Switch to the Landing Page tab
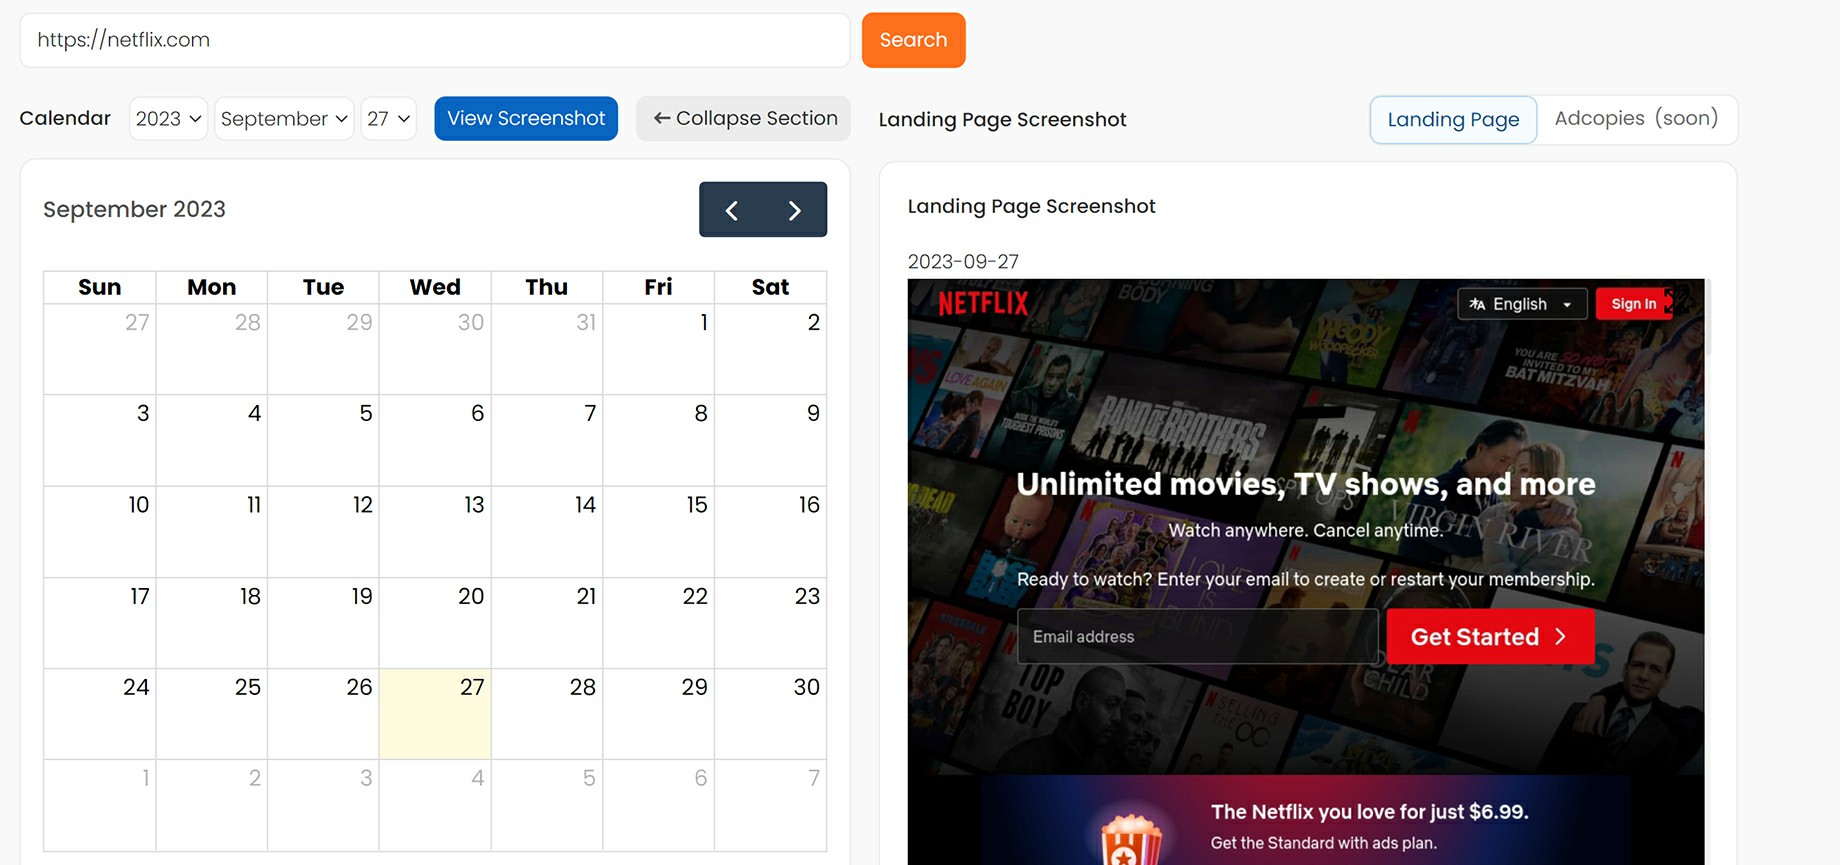Screen dimensions: 1840x865 (1453, 120)
